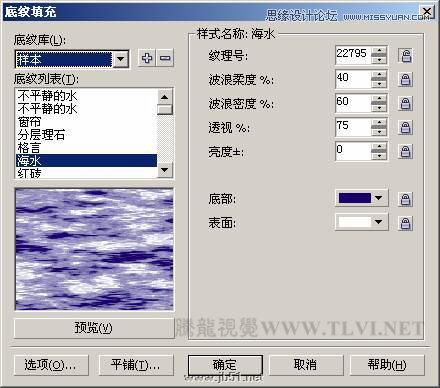The image size is (440, 388).
Task: Click the minus icon to delete texture
Action: 165,58
